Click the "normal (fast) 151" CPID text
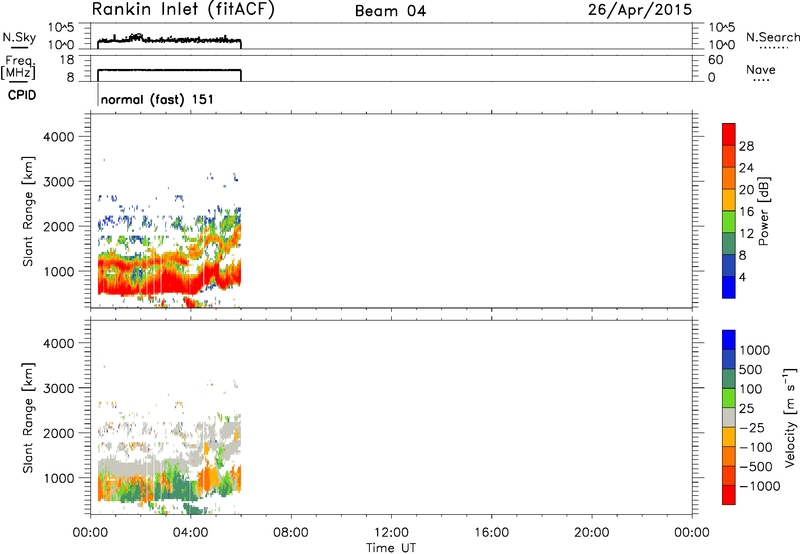Screen dimensions: 800x554 157,99
